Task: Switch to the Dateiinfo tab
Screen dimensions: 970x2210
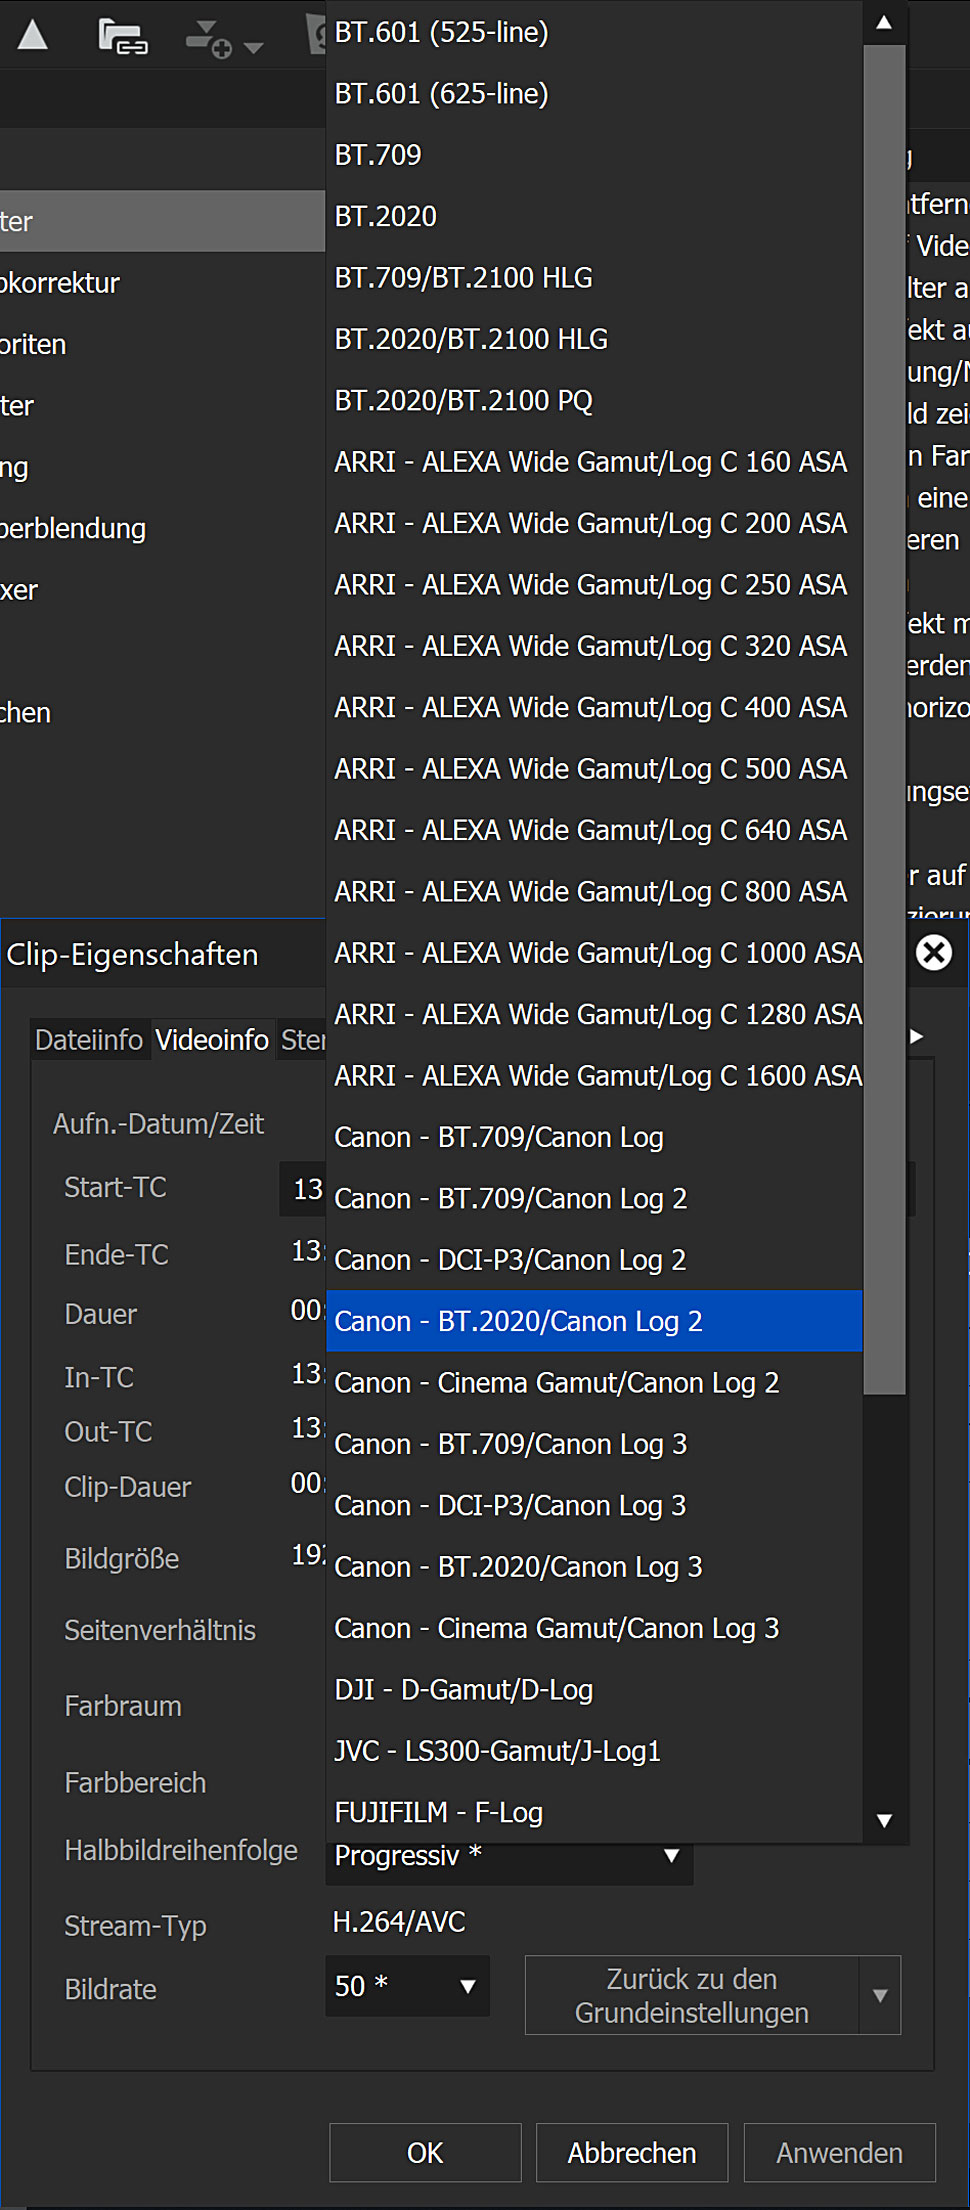Action: pos(89,1040)
